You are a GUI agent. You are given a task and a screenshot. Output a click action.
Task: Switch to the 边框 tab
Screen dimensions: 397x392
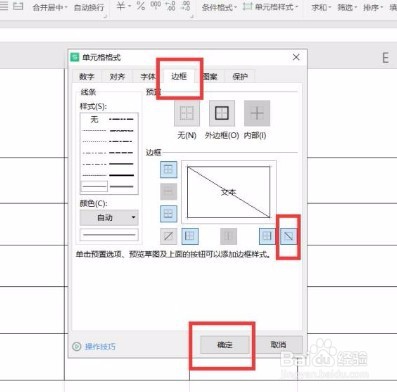(x=179, y=76)
